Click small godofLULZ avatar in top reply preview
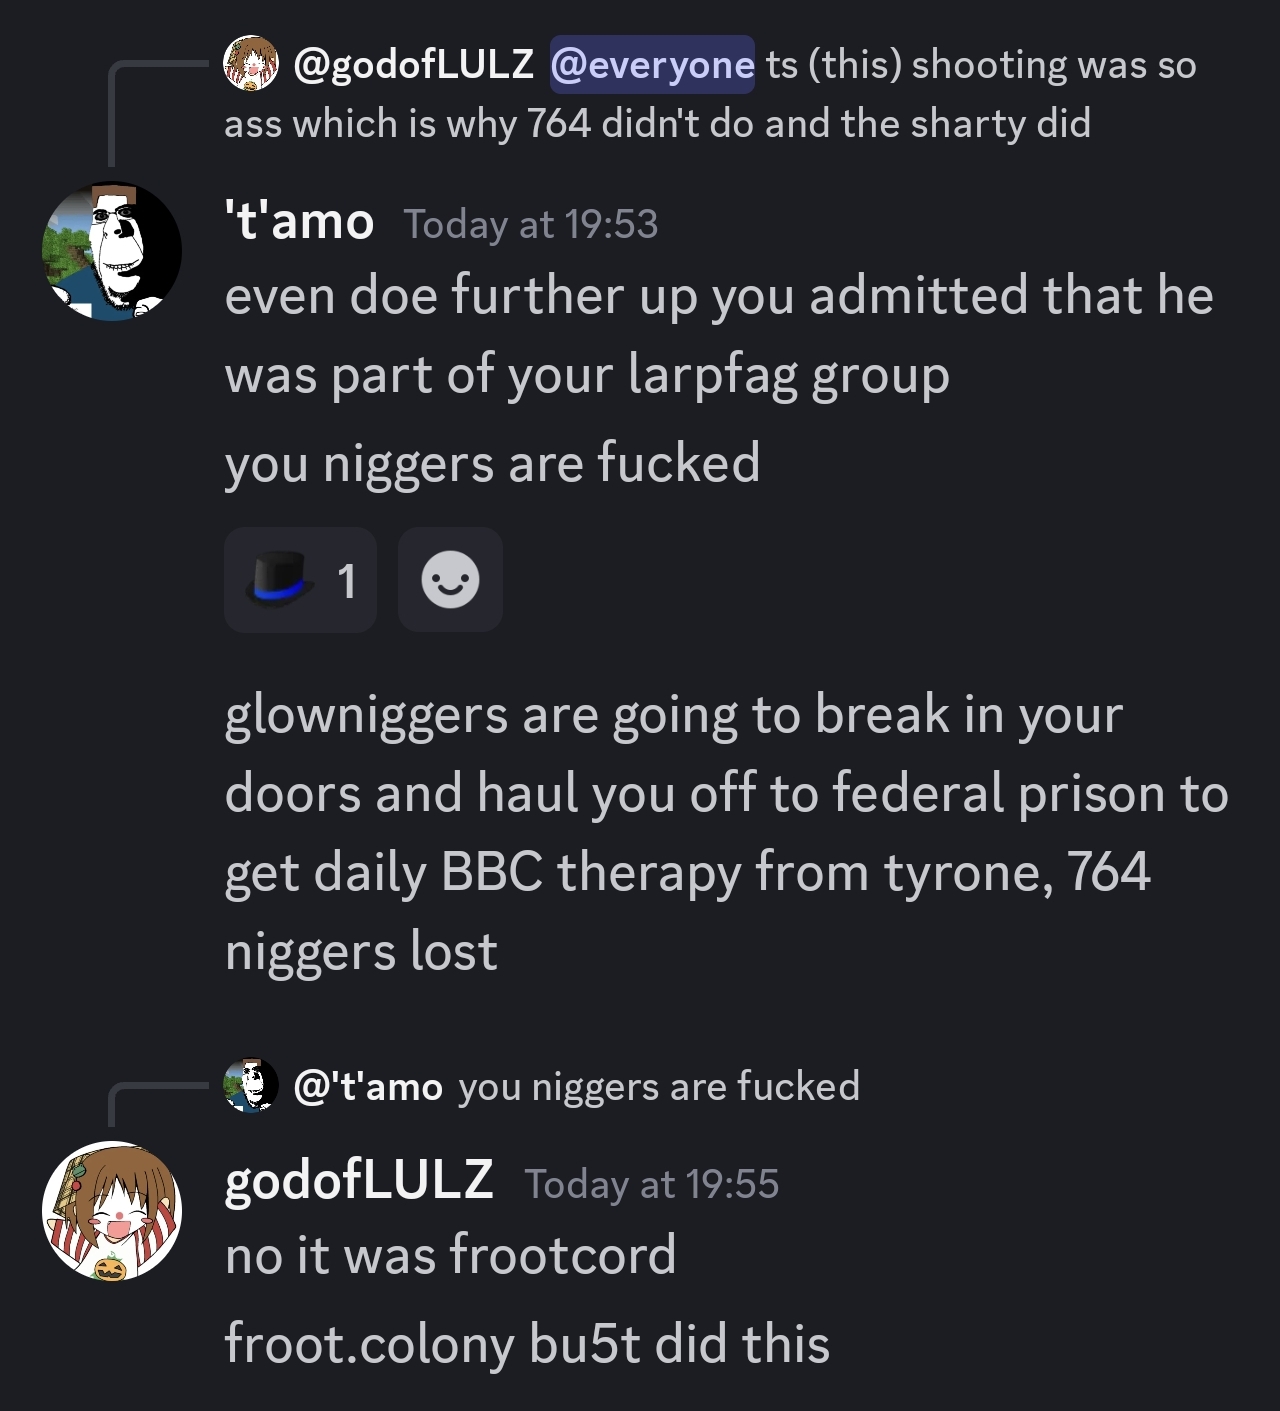Viewport: 1280px width, 1411px height. pos(251,63)
